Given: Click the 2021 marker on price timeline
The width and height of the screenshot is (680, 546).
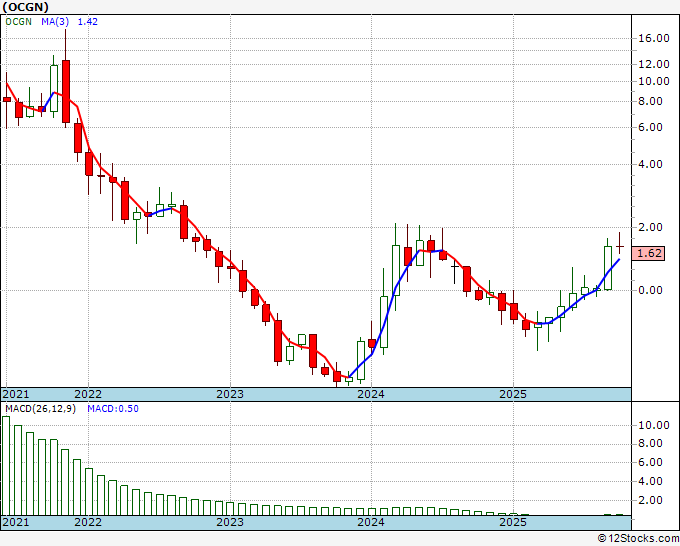Looking at the screenshot, I should [x=16, y=394].
